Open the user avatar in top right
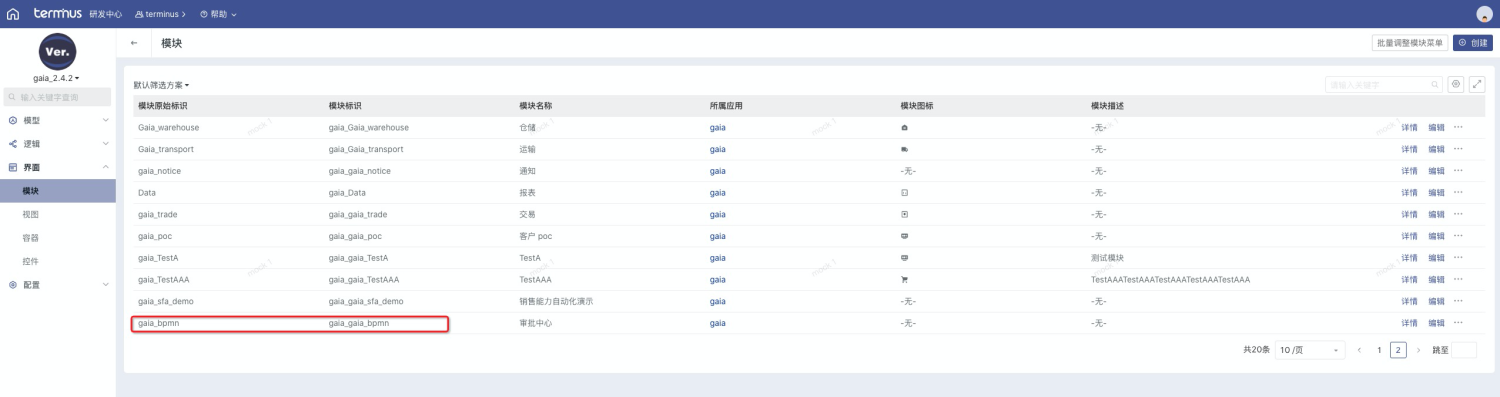This screenshot has width=1500, height=397. click(x=1484, y=14)
